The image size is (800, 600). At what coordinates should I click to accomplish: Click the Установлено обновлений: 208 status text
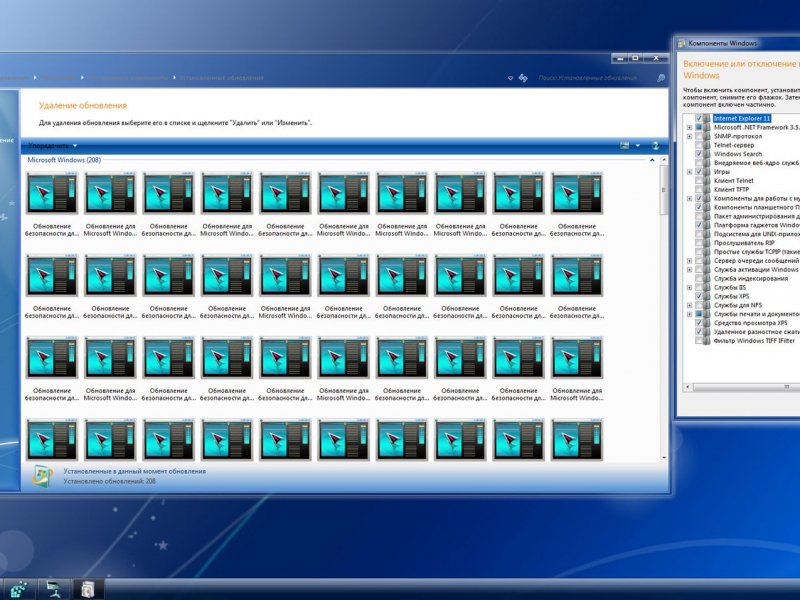(110, 481)
